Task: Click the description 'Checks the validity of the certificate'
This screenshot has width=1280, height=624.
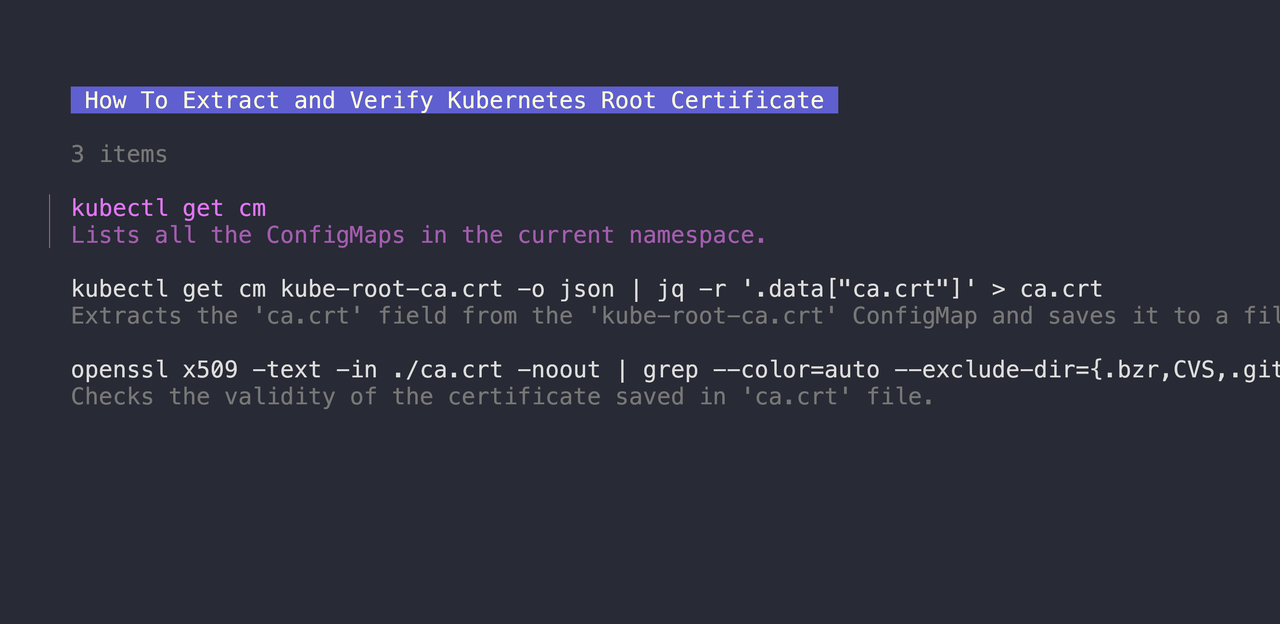Action: click(x=502, y=397)
